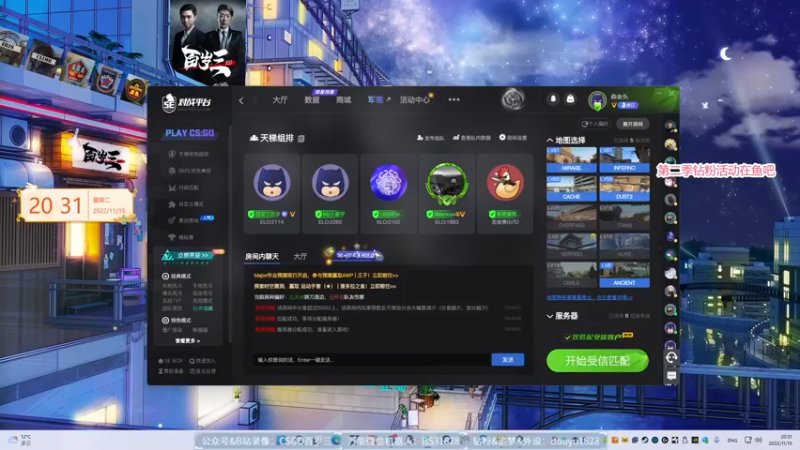Image resolution: width=800 pixels, height=450 pixels.
Task: Start matching with green 开始受信匹配 button
Action: pyautogui.click(x=597, y=361)
